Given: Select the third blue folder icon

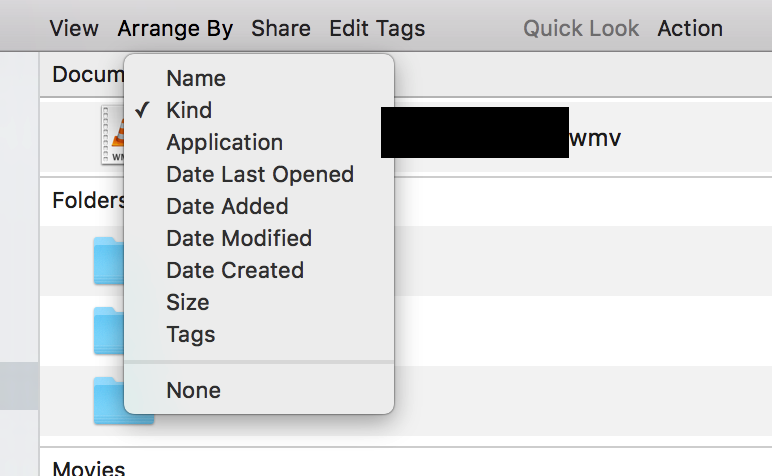Looking at the screenshot, I should 124,401.
